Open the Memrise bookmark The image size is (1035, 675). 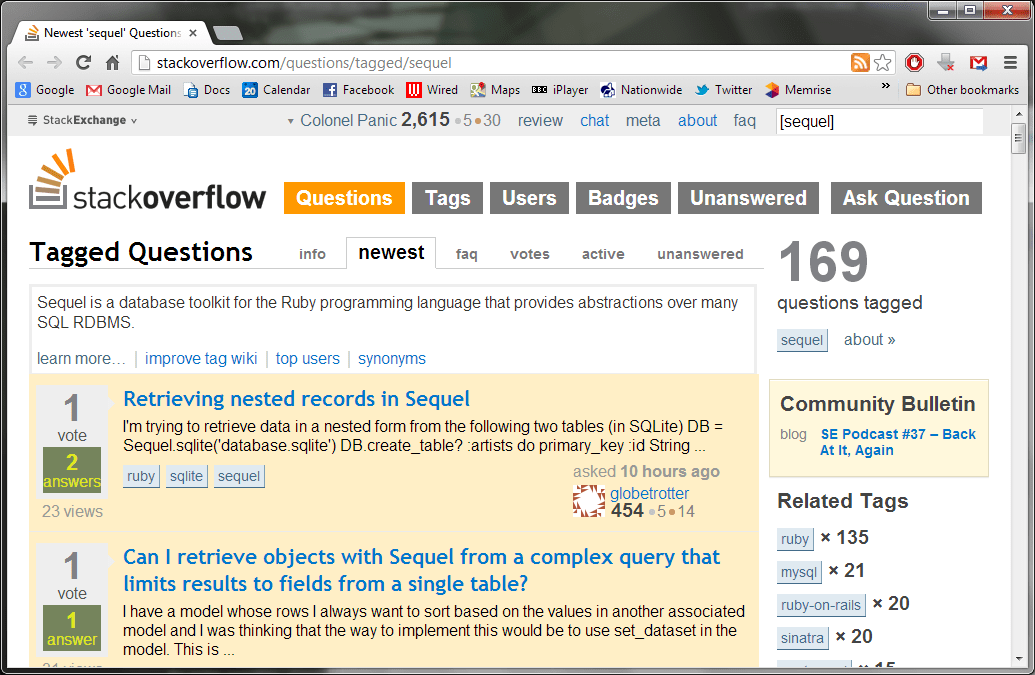point(797,90)
